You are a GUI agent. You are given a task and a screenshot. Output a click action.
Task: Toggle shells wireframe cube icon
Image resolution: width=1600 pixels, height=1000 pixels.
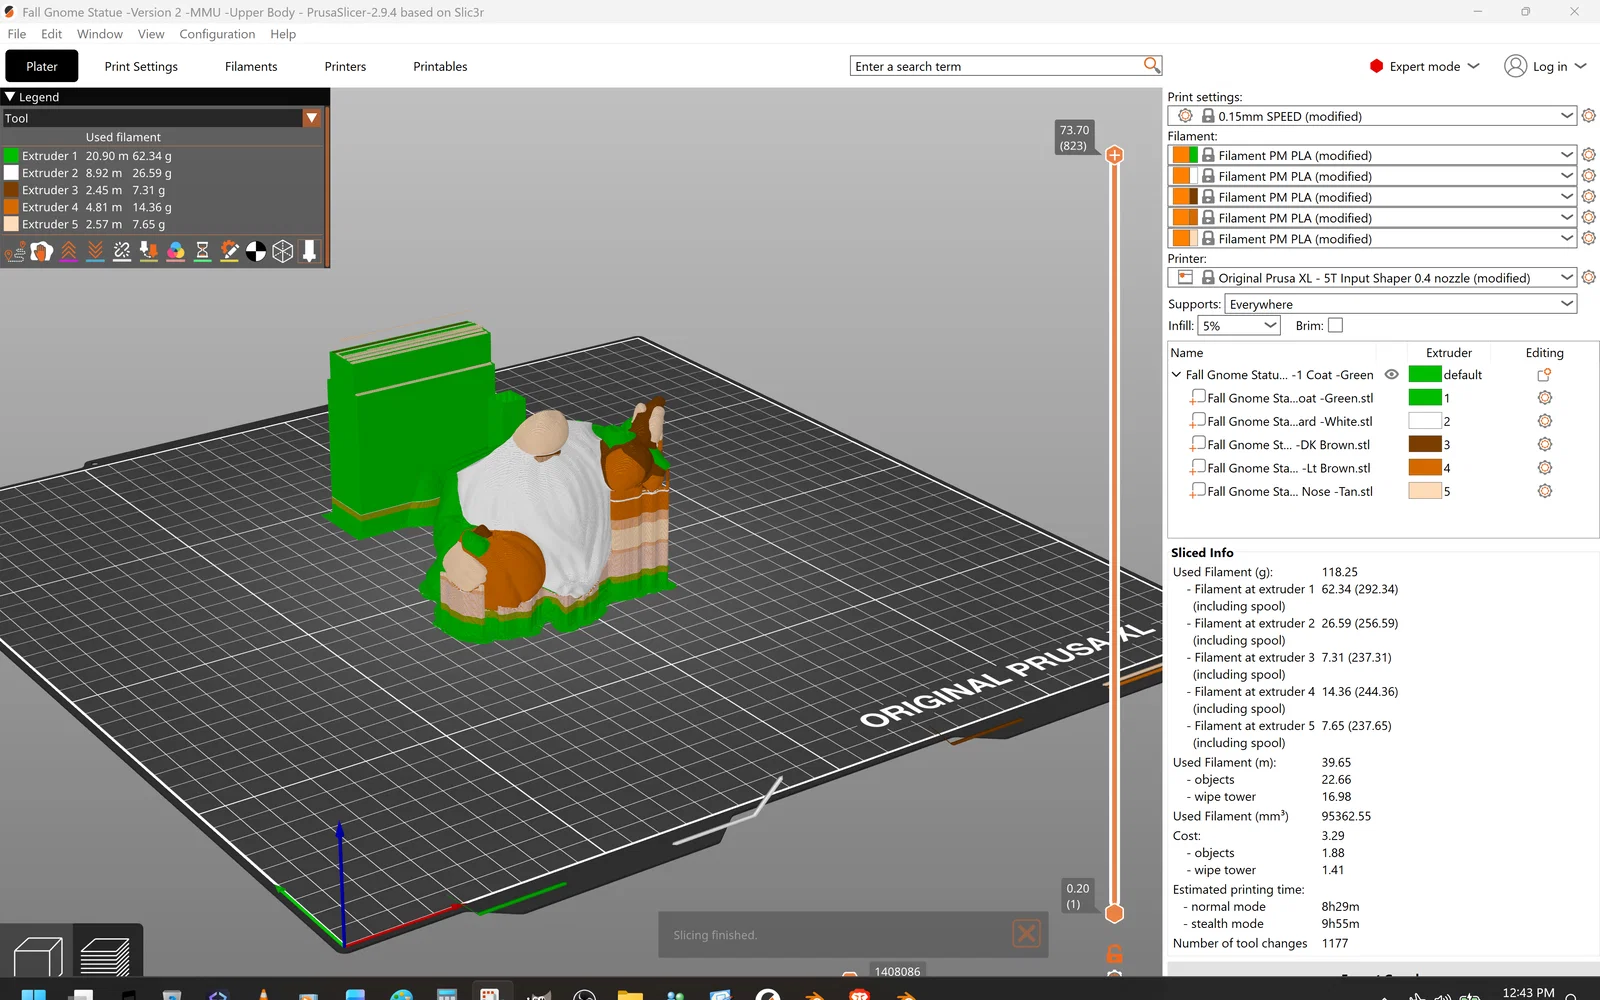pos(283,251)
